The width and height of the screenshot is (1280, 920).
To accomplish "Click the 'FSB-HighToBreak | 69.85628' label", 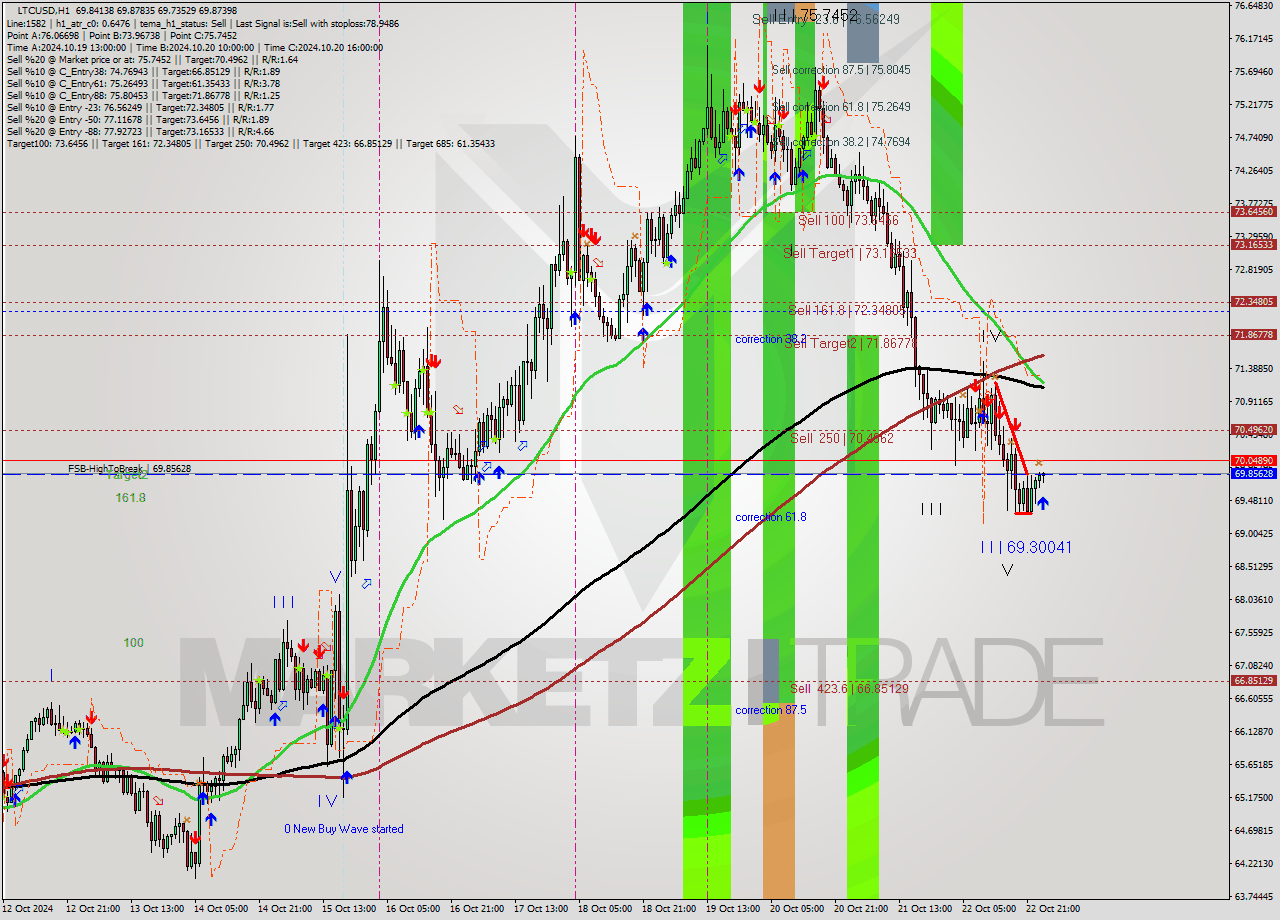I will (x=129, y=468).
